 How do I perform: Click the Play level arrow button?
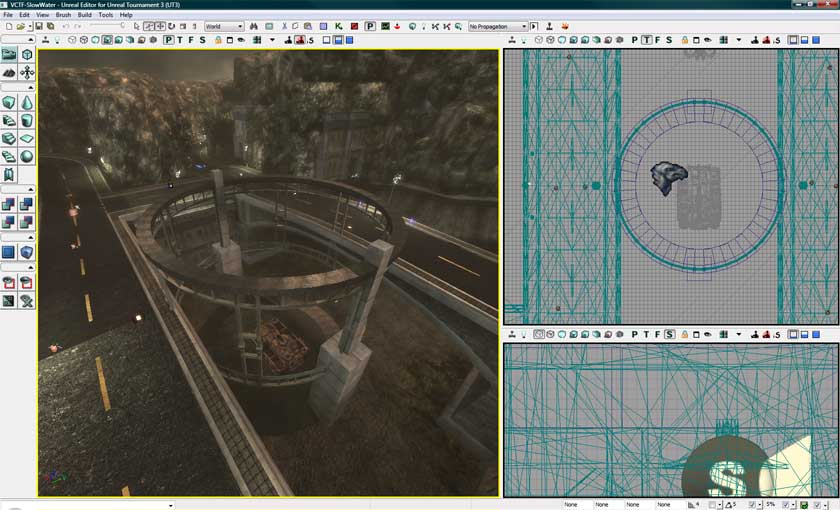coord(534,26)
